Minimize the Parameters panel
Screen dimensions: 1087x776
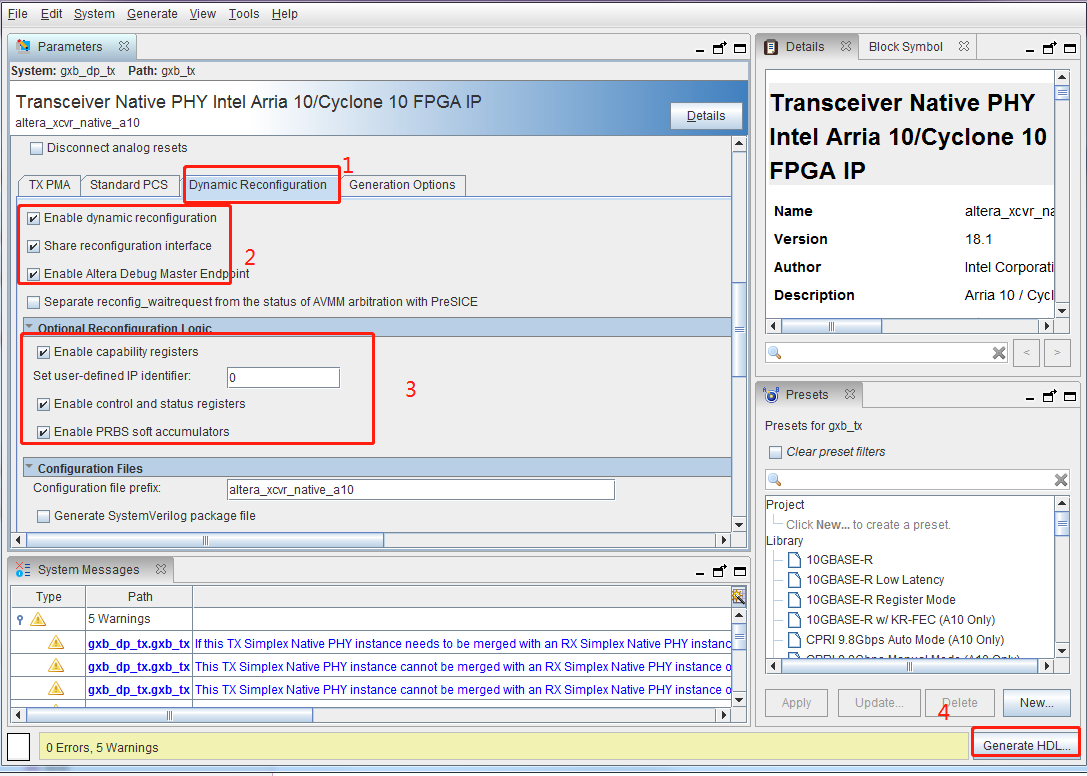pos(699,50)
